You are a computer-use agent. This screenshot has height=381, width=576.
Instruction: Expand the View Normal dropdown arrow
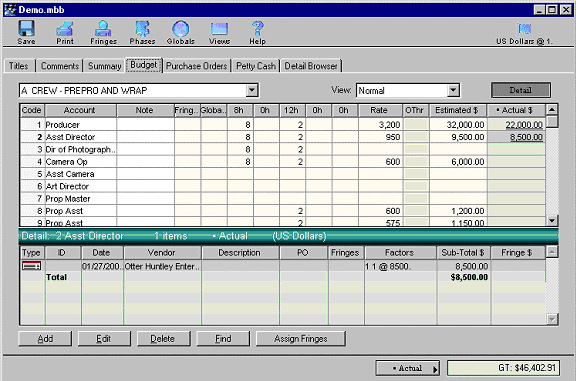pyautogui.click(x=453, y=90)
